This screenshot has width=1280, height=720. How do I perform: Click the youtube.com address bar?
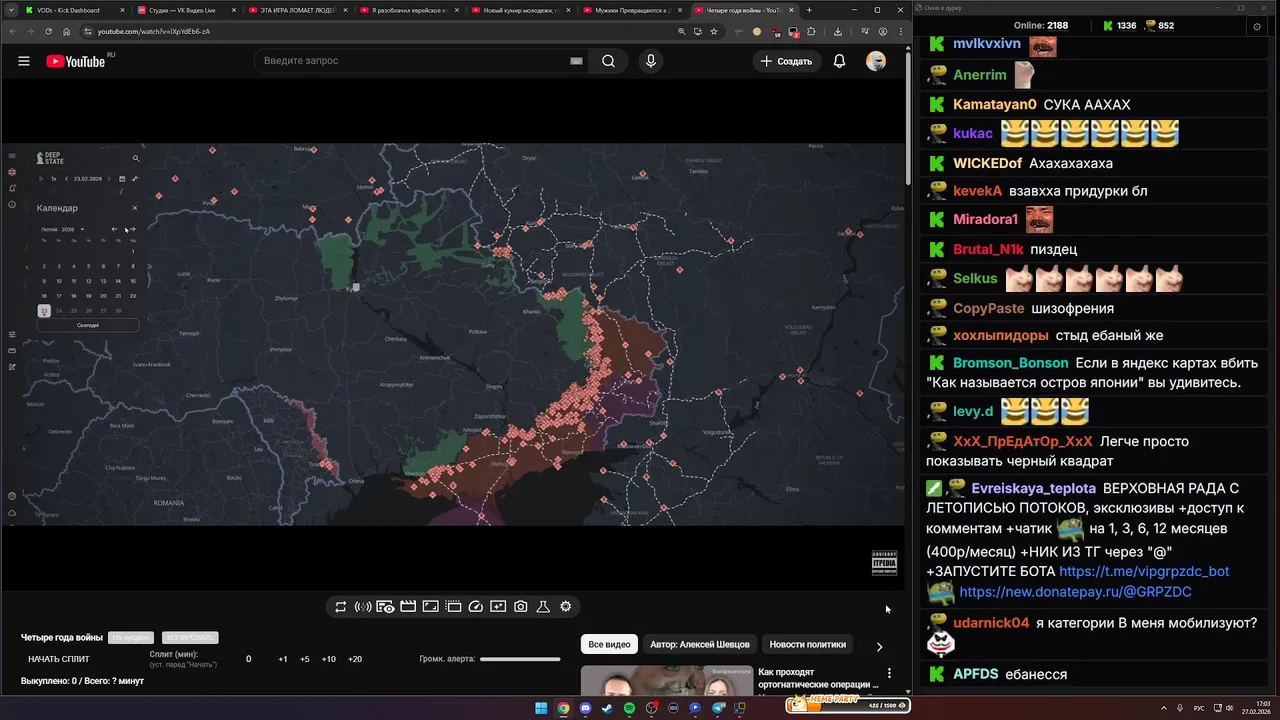pyautogui.click(x=380, y=31)
